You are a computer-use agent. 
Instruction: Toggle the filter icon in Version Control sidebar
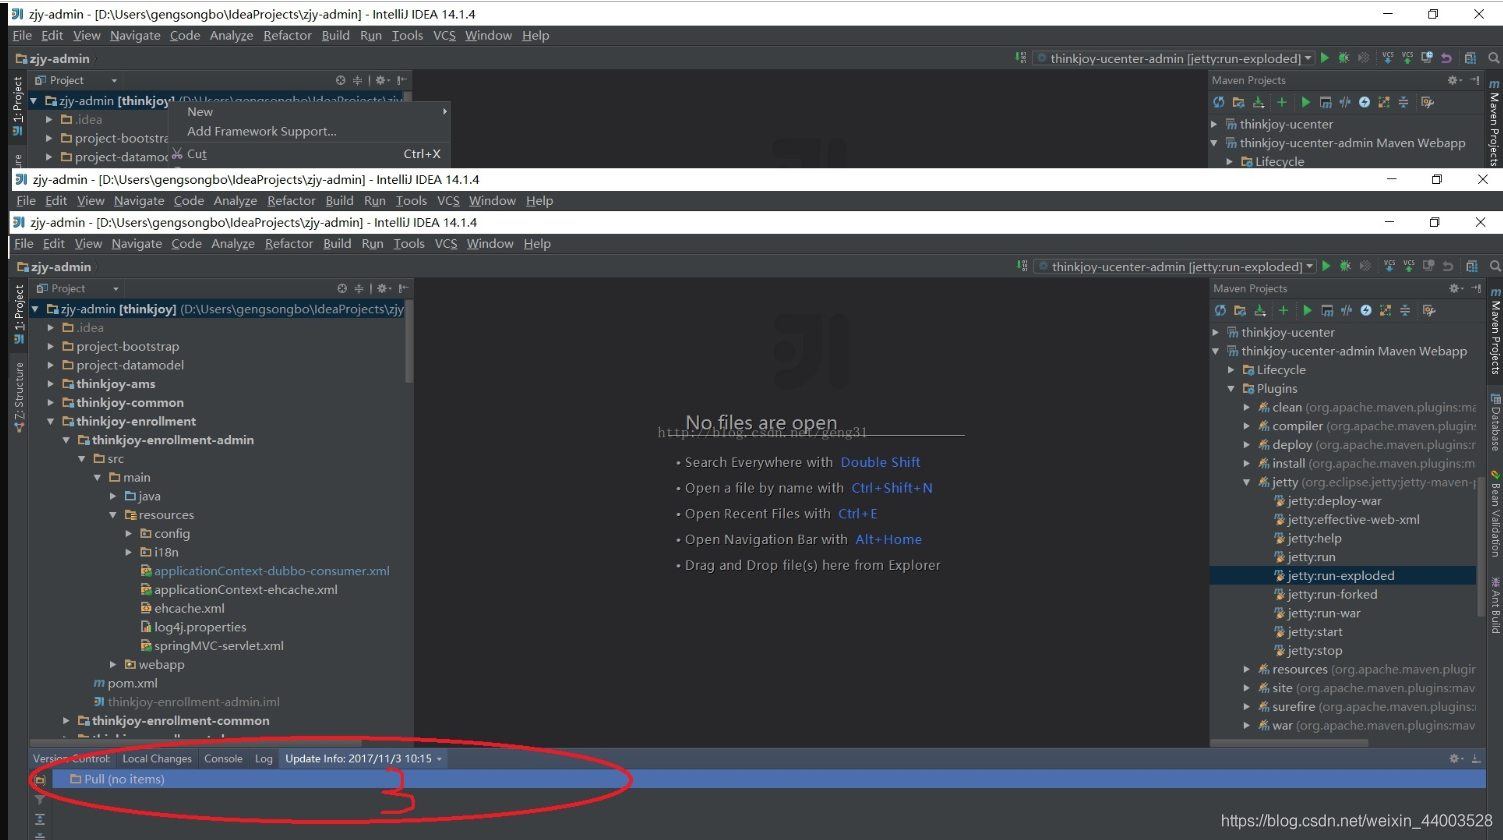[x=40, y=799]
